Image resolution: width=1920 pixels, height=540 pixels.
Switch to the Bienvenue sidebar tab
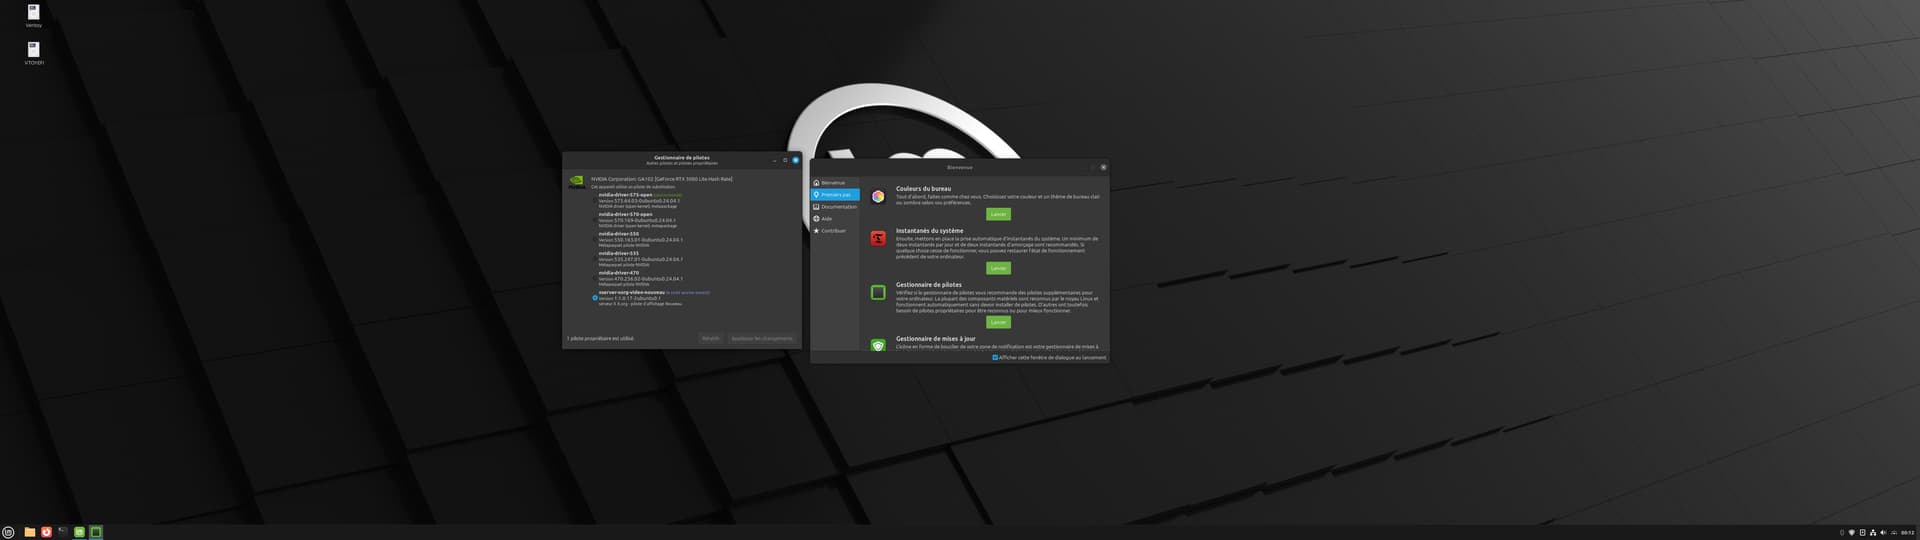click(x=833, y=183)
